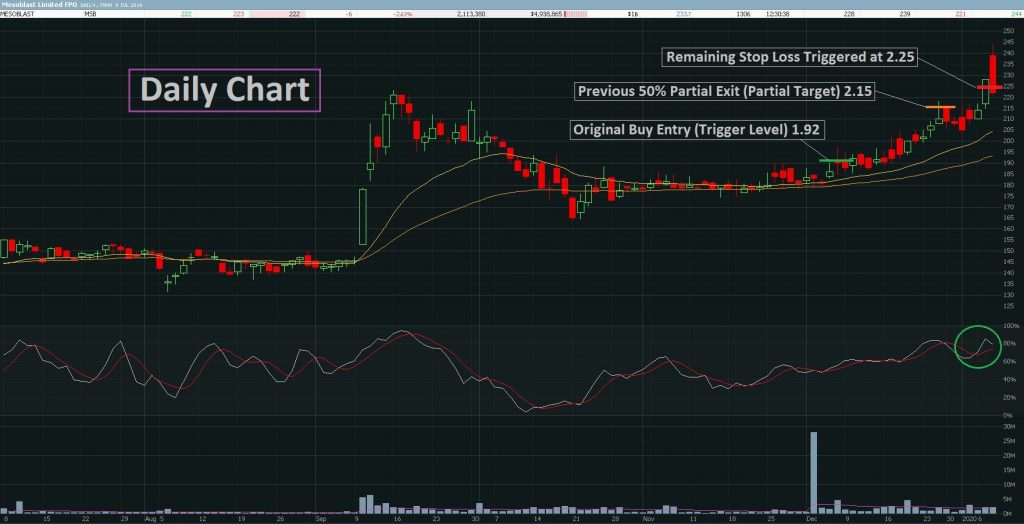Click the 233.7 value in the quote row
The width and height of the screenshot is (1024, 524).
click(683, 13)
